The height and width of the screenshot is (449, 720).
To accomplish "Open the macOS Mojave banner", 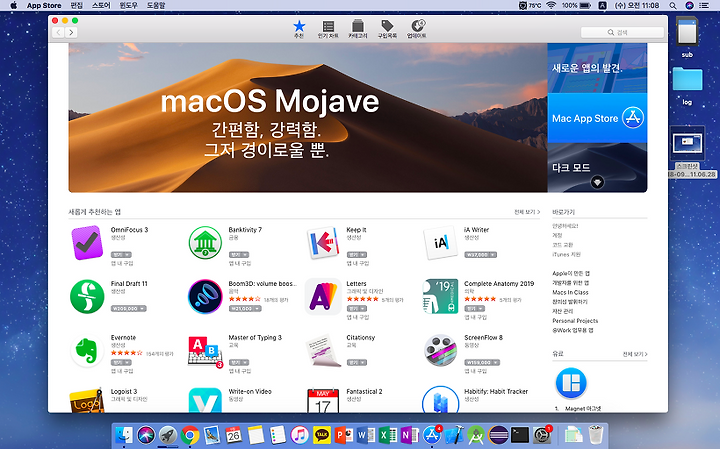I will pos(308,118).
